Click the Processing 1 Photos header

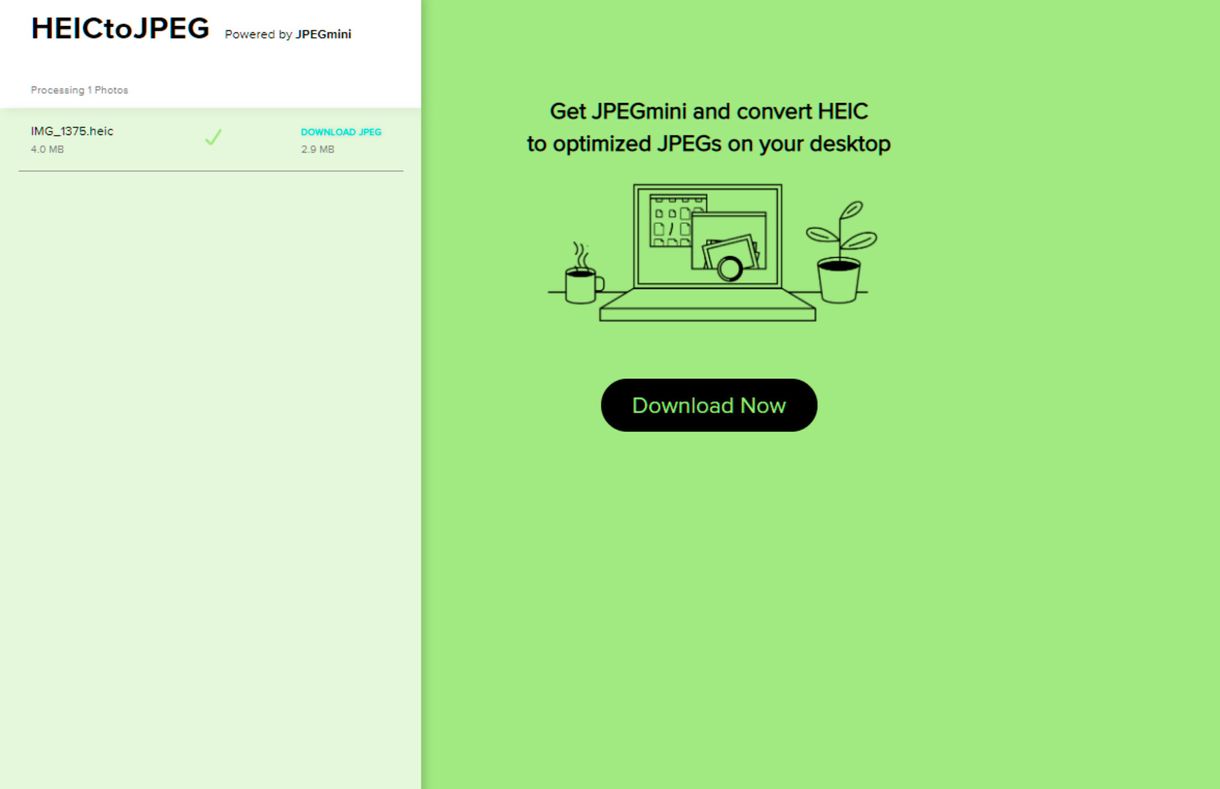[79, 89]
